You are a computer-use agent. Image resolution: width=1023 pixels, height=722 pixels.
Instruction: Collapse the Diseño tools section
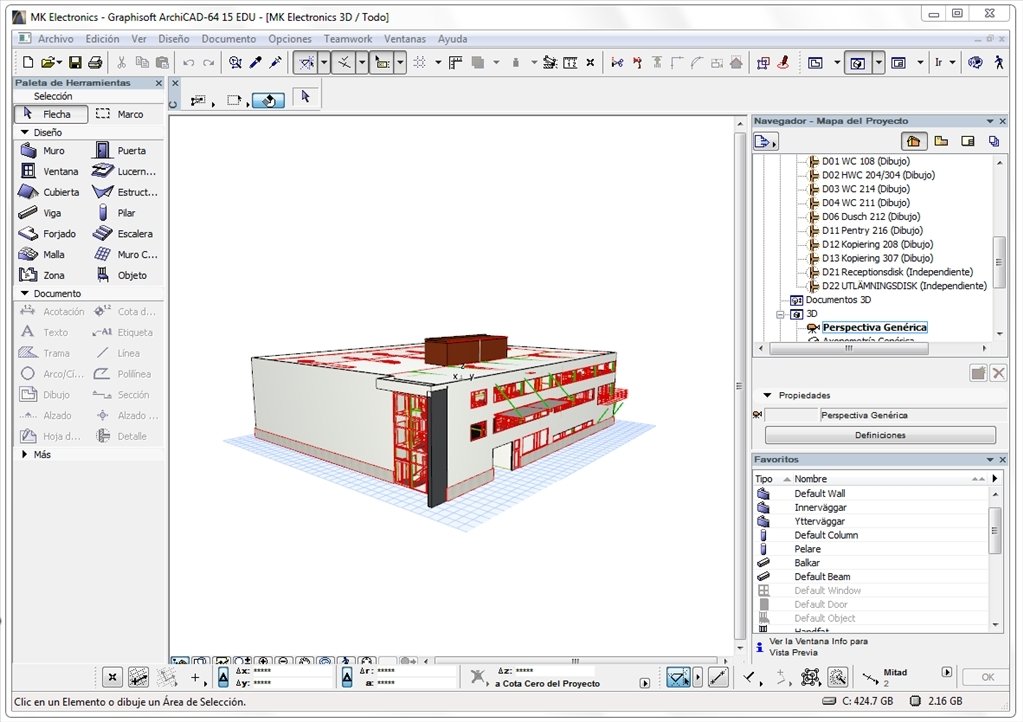[25, 132]
